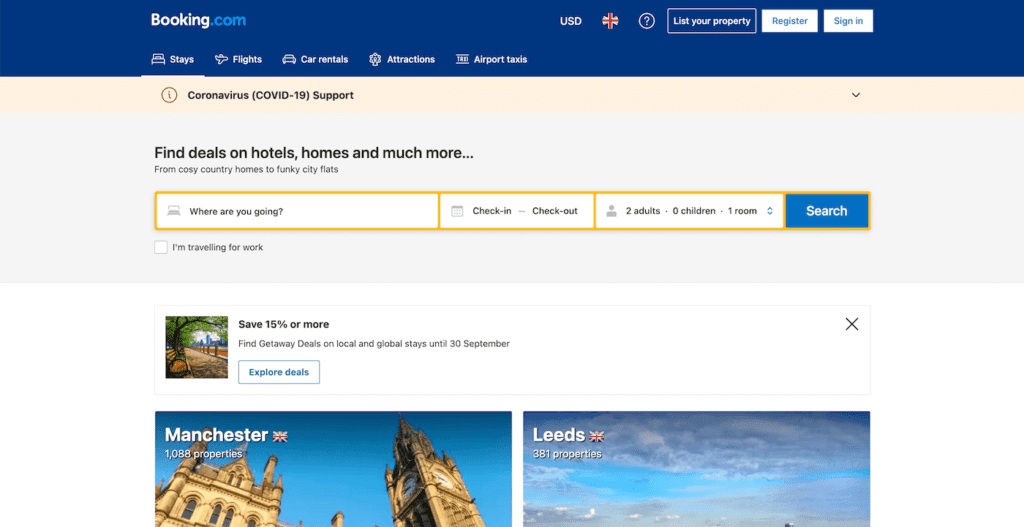Open the USD currency selector
This screenshot has width=1024, height=527.
tap(570, 21)
